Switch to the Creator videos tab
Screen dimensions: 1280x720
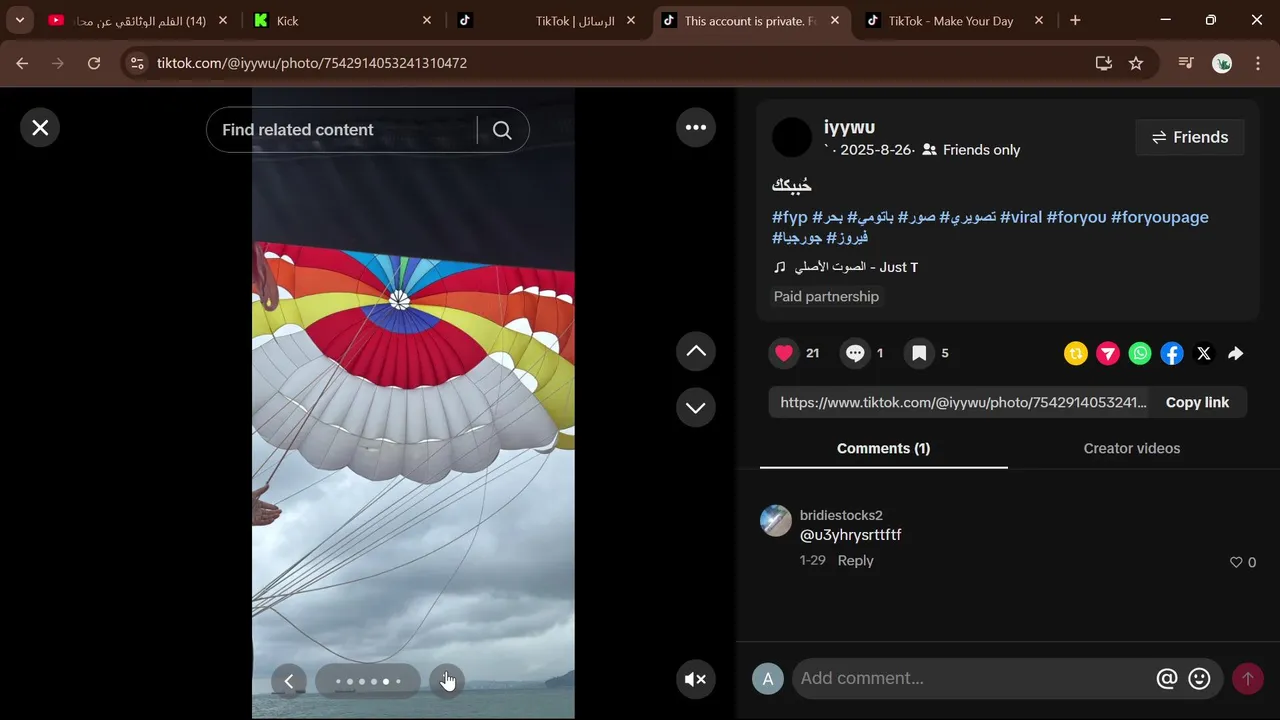click(x=1132, y=448)
